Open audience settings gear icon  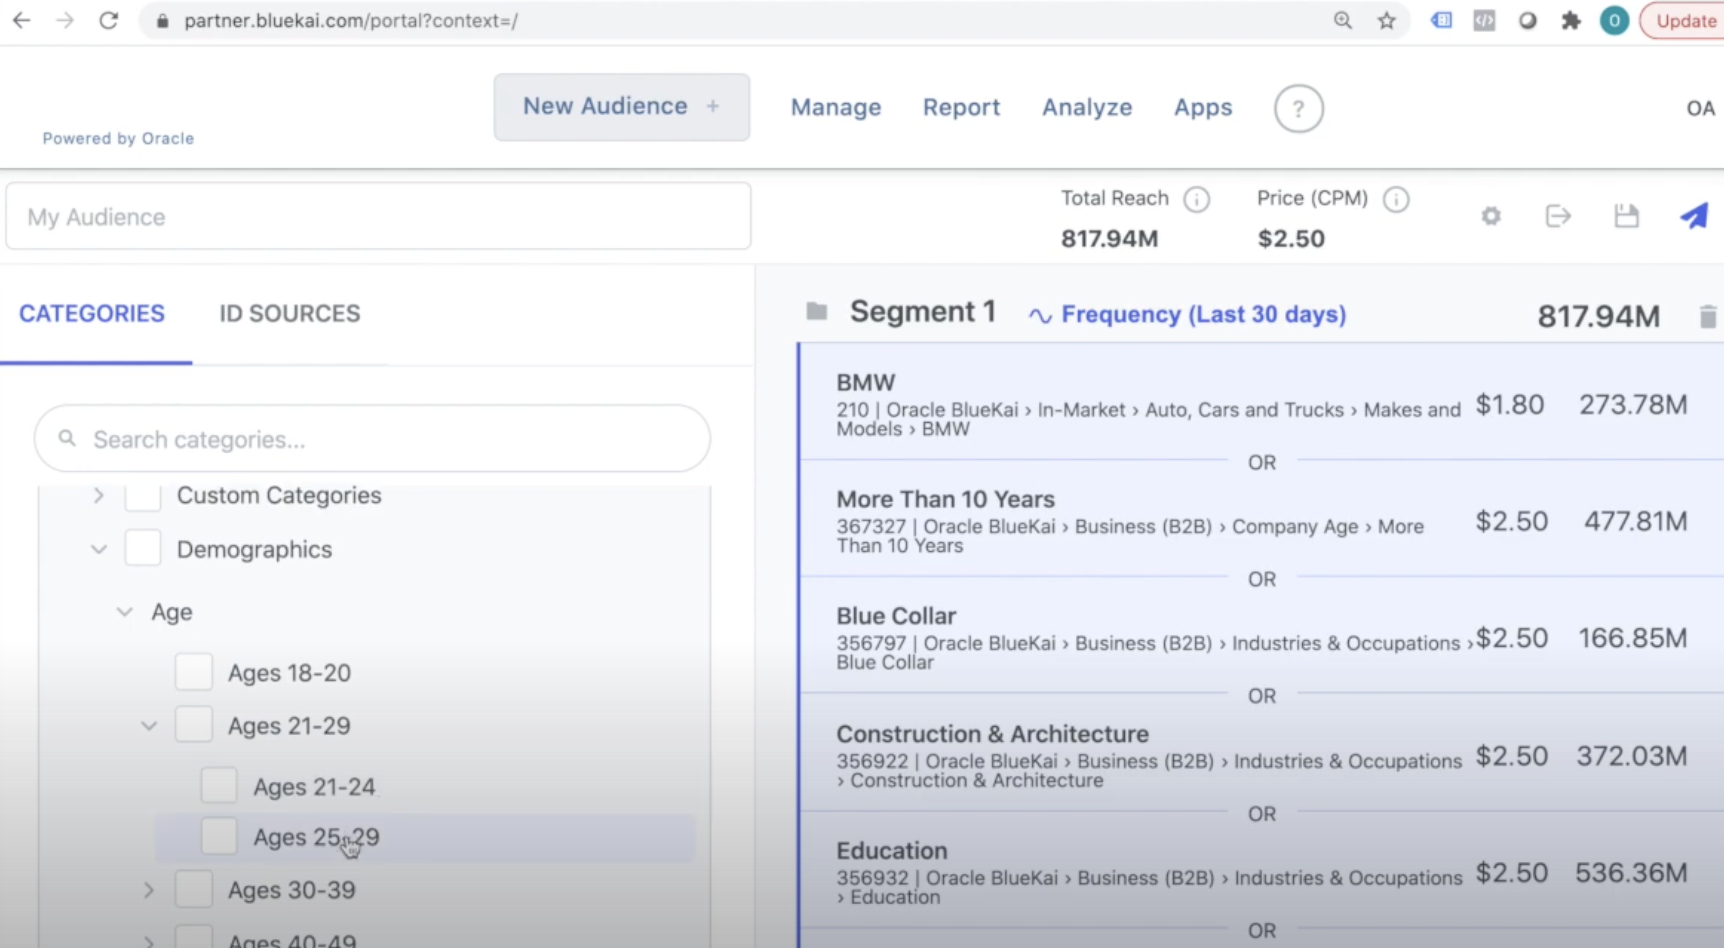[x=1491, y=216]
